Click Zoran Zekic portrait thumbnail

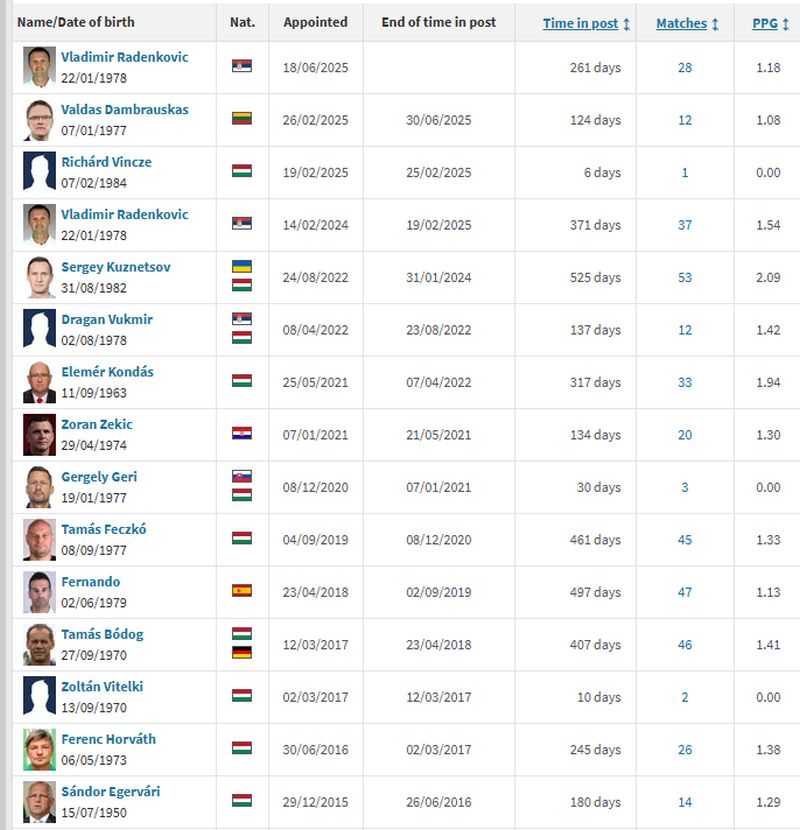pyautogui.click(x=40, y=434)
